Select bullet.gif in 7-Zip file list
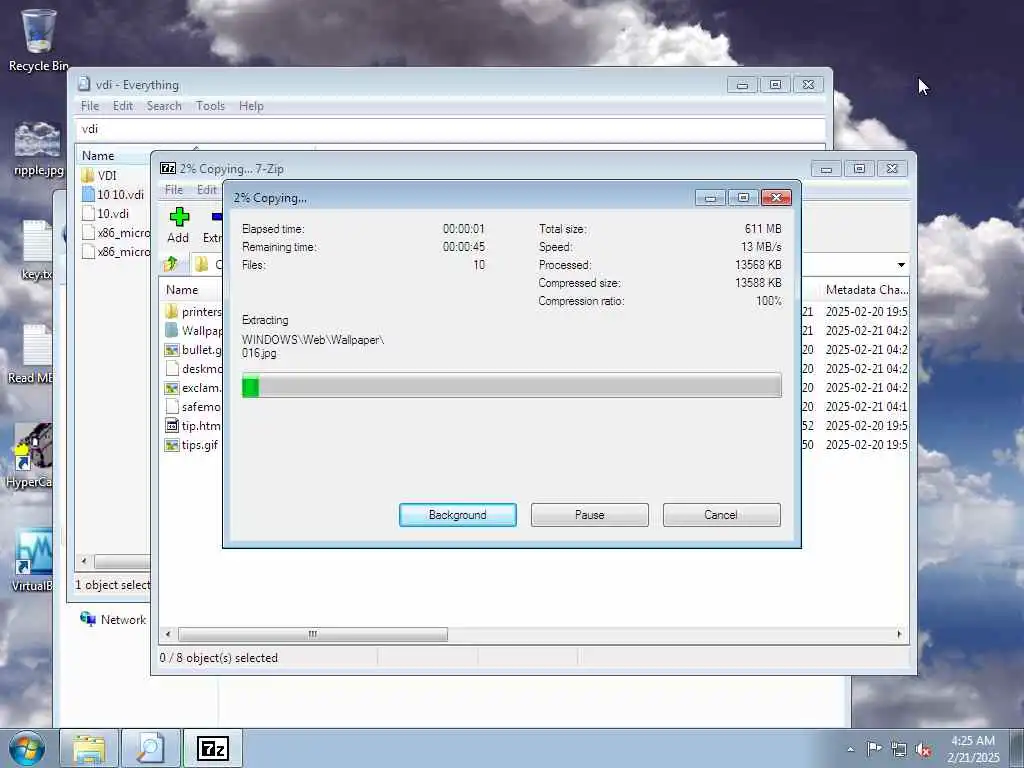1024x768 pixels. 193,349
